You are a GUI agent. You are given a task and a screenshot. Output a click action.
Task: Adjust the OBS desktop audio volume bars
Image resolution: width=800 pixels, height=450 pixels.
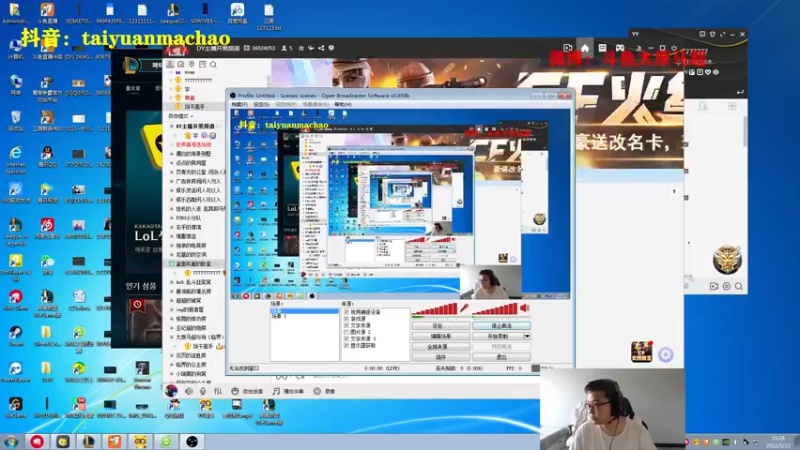pyautogui.click(x=495, y=309)
